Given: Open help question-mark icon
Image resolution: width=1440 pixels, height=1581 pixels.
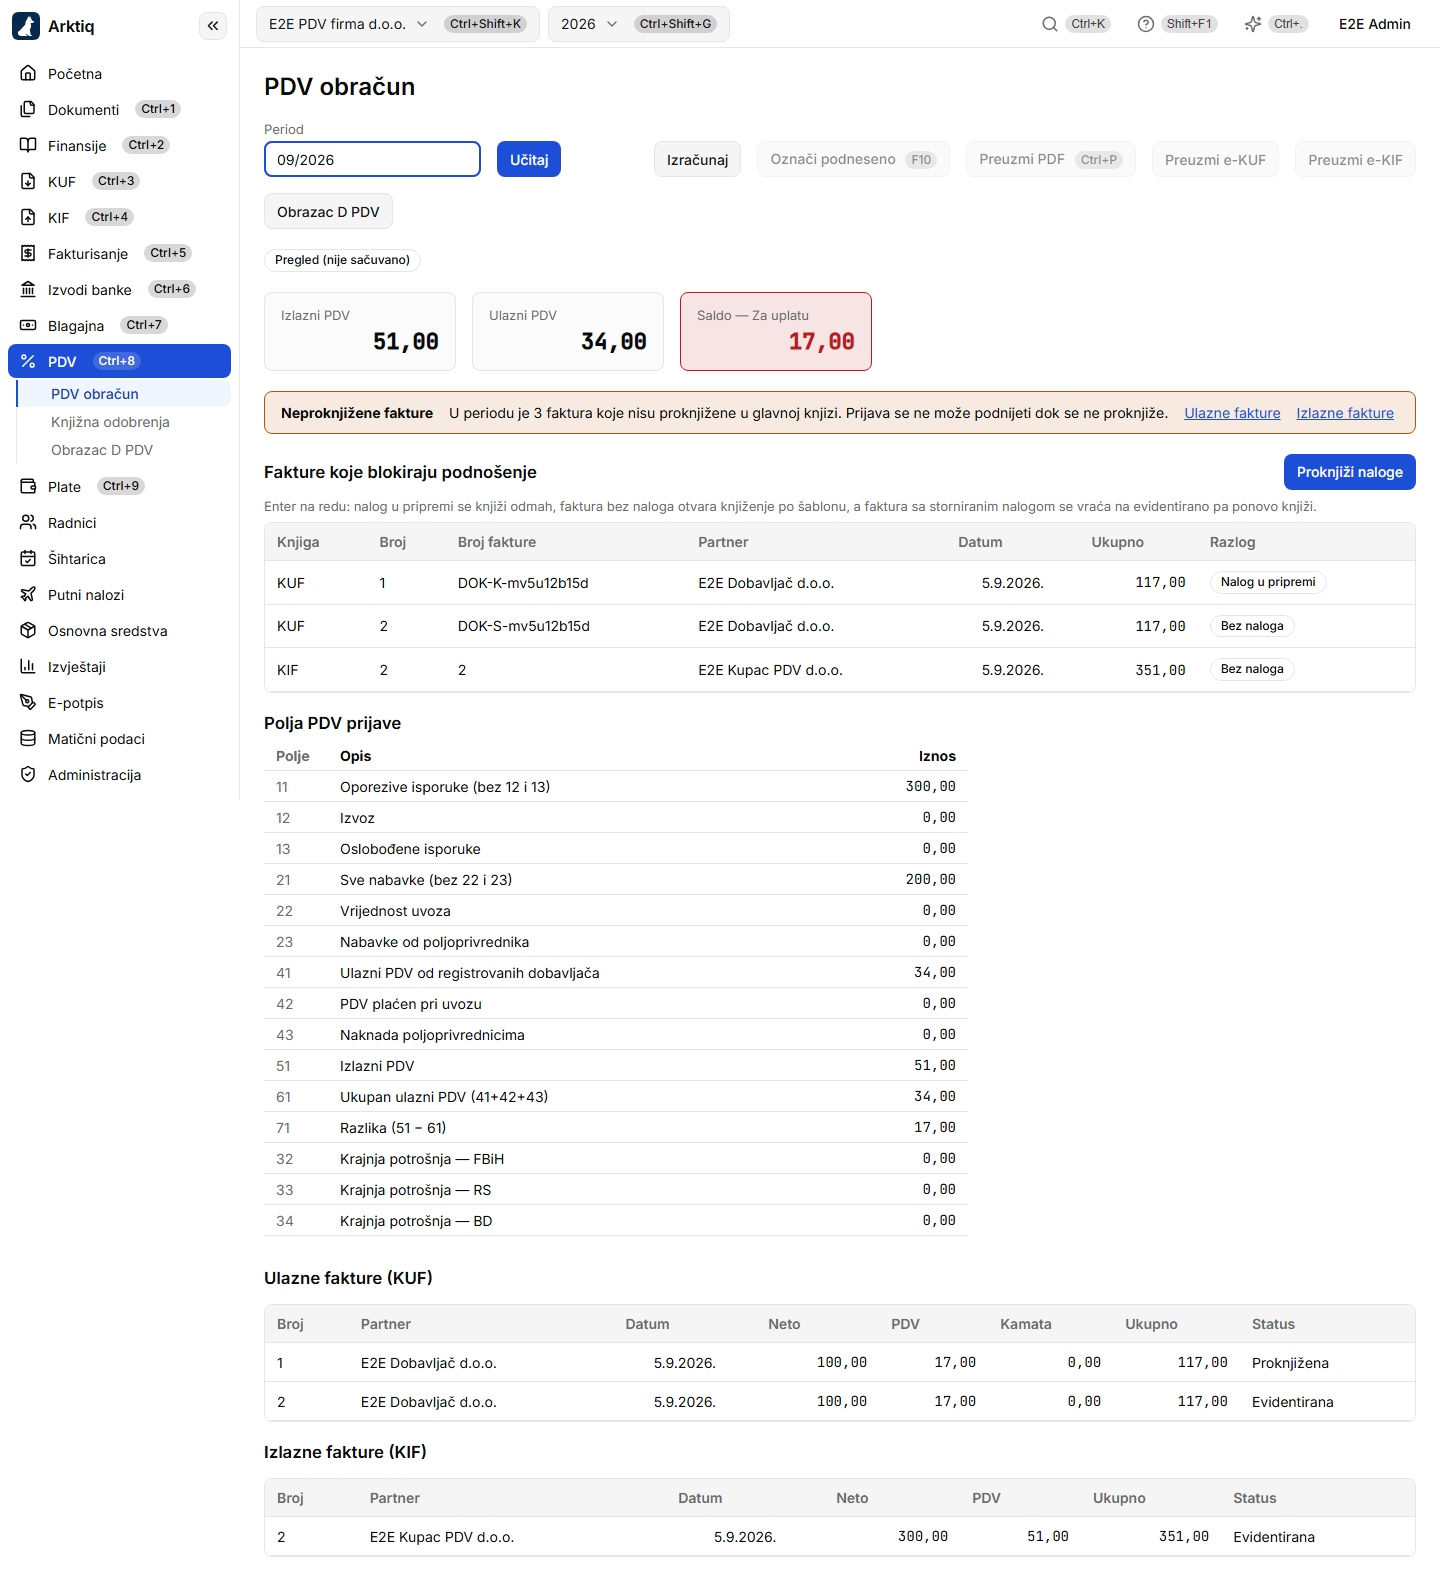Looking at the screenshot, I should (x=1146, y=24).
